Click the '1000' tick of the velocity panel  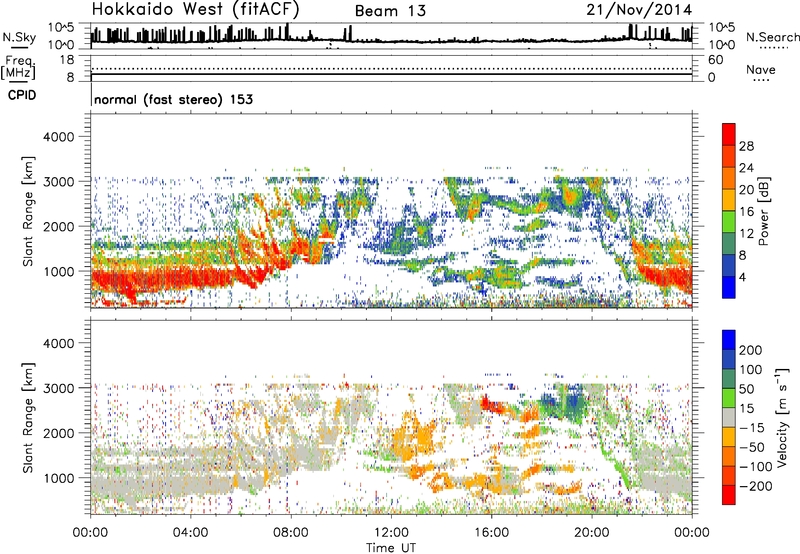pos(58,478)
